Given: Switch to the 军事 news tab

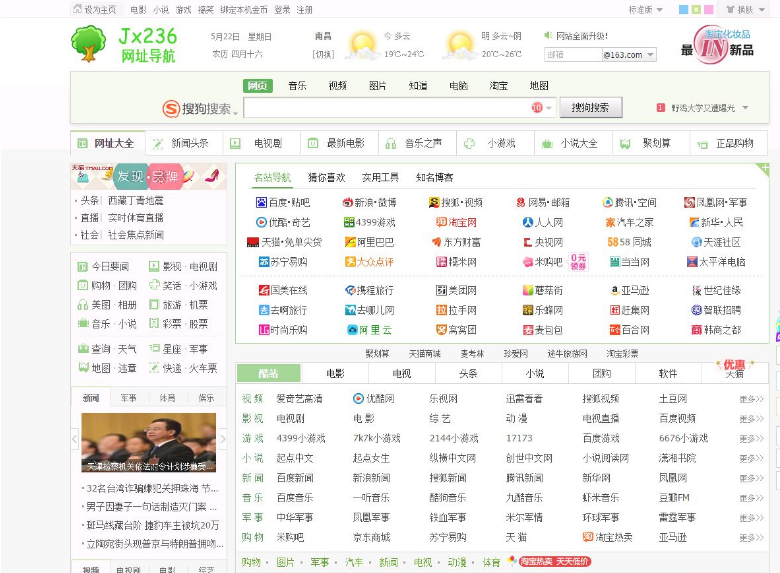Looking at the screenshot, I should pyautogui.click(x=129, y=398).
